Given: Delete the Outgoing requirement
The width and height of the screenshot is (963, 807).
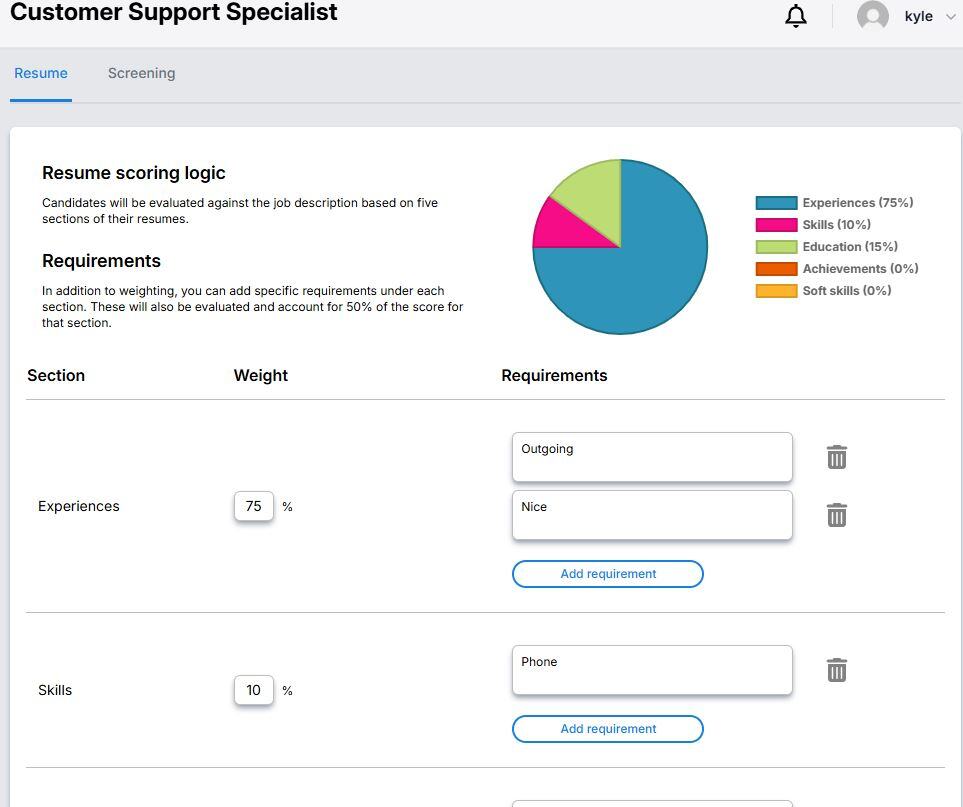Looking at the screenshot, I should 836,457.
